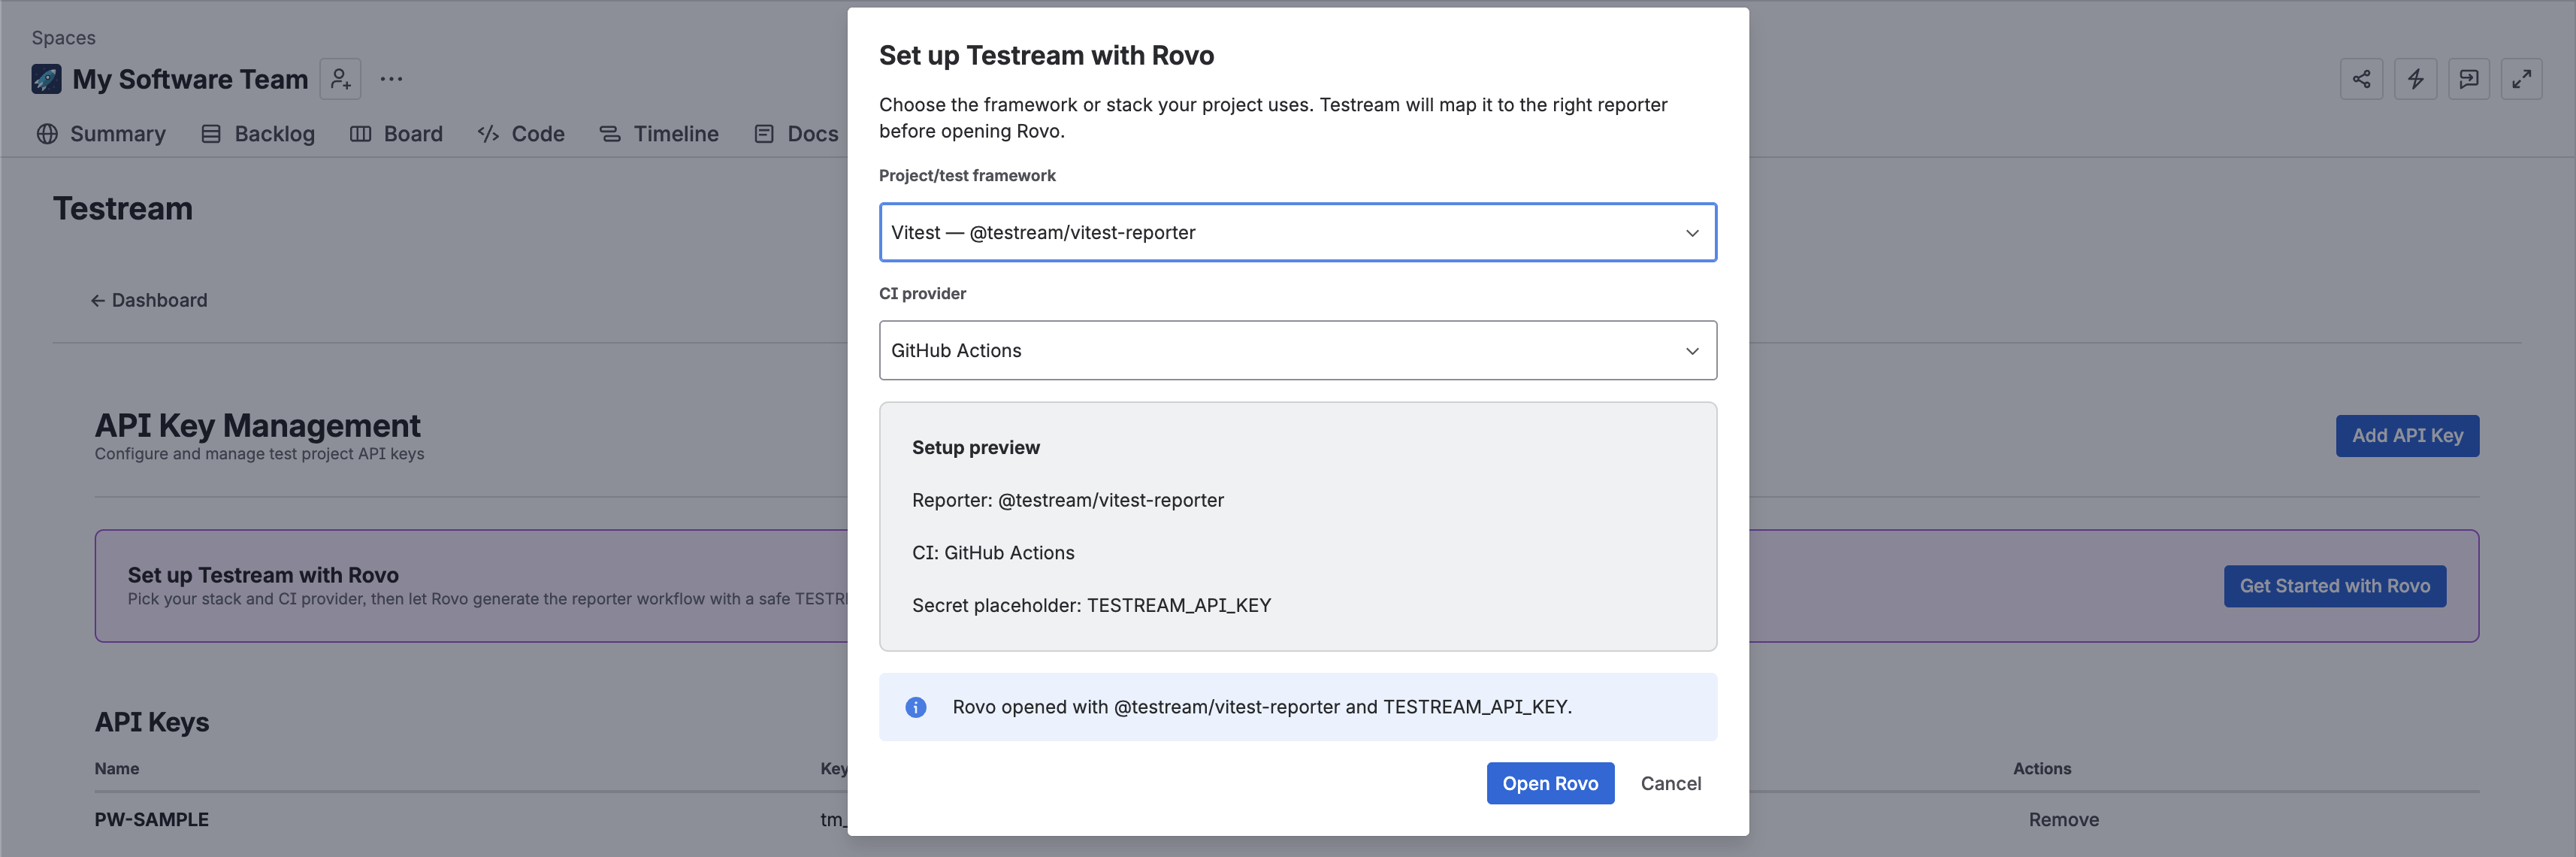This screenshot has width=2576, height=857.
Task: Click the Testream page heading
Action: click(122, 209)
